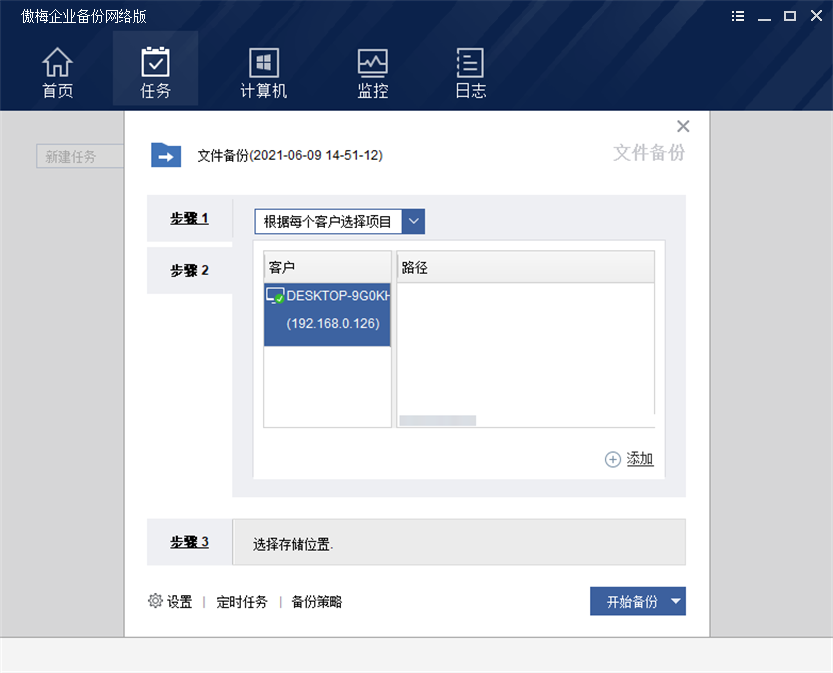This screenshot has width=833, height=673.
Task: Maximize the application window
Action: pyautogui.click(x=790, y=16)
